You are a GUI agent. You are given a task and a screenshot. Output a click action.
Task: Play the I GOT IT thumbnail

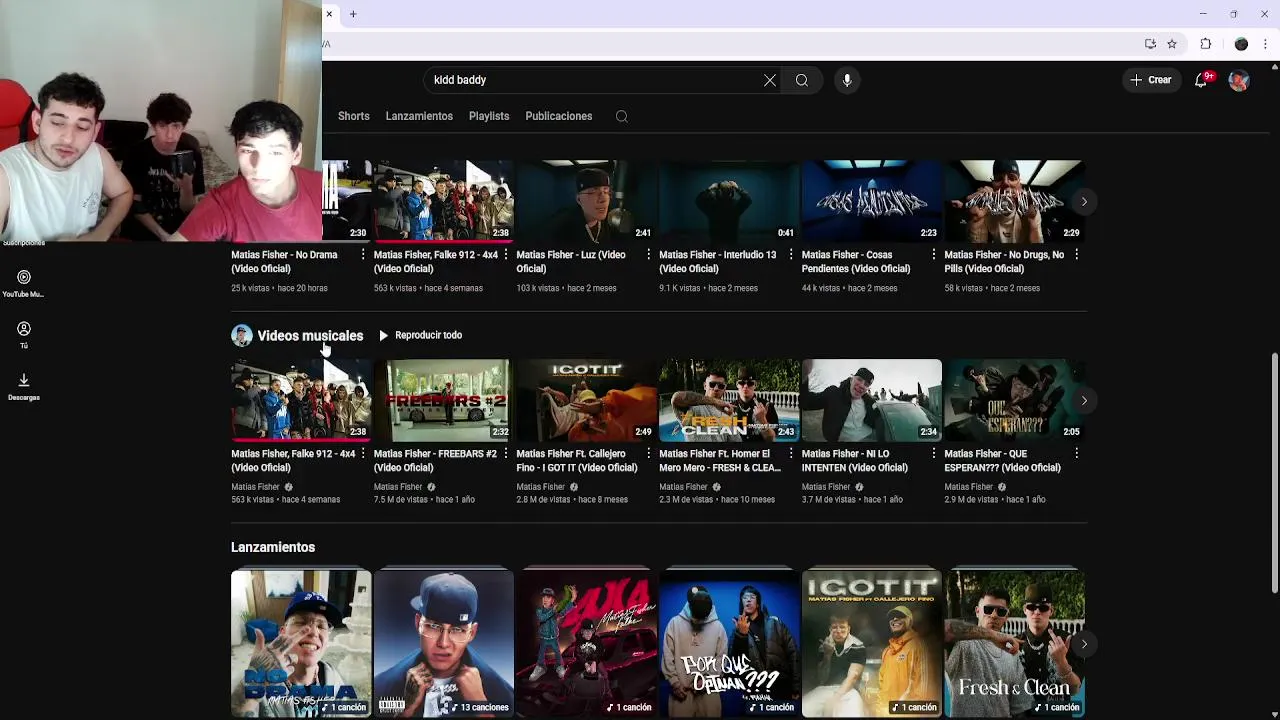point(586,400)
